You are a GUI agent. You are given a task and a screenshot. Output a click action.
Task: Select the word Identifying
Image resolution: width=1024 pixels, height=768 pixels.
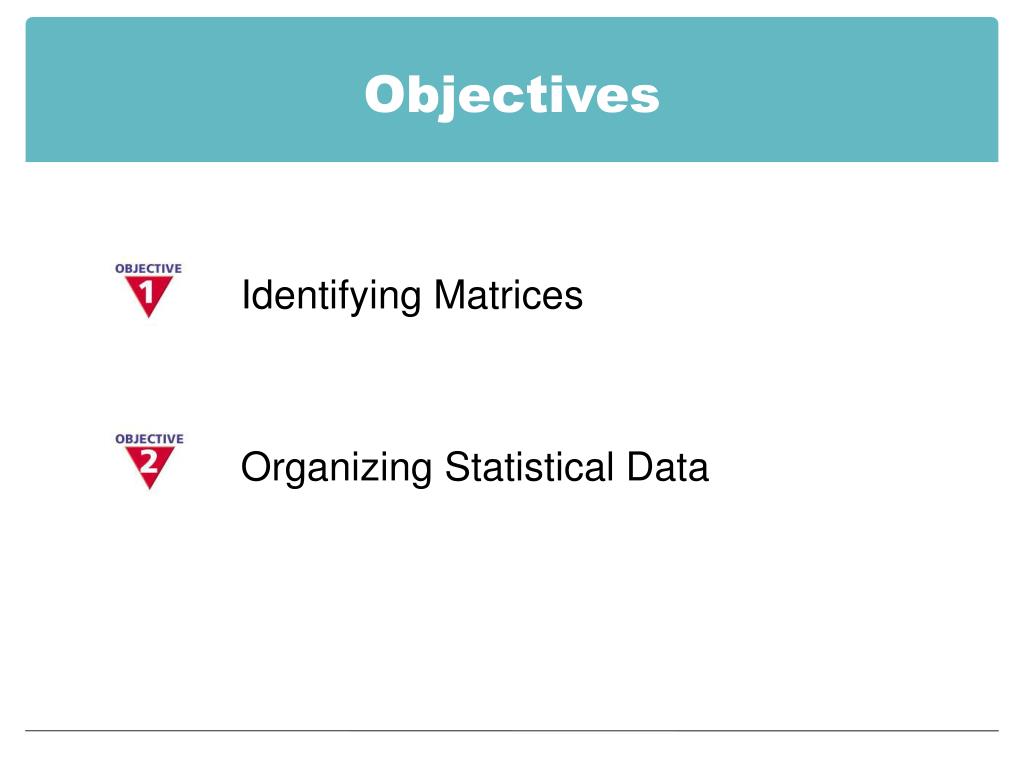(x=331, y=296)
